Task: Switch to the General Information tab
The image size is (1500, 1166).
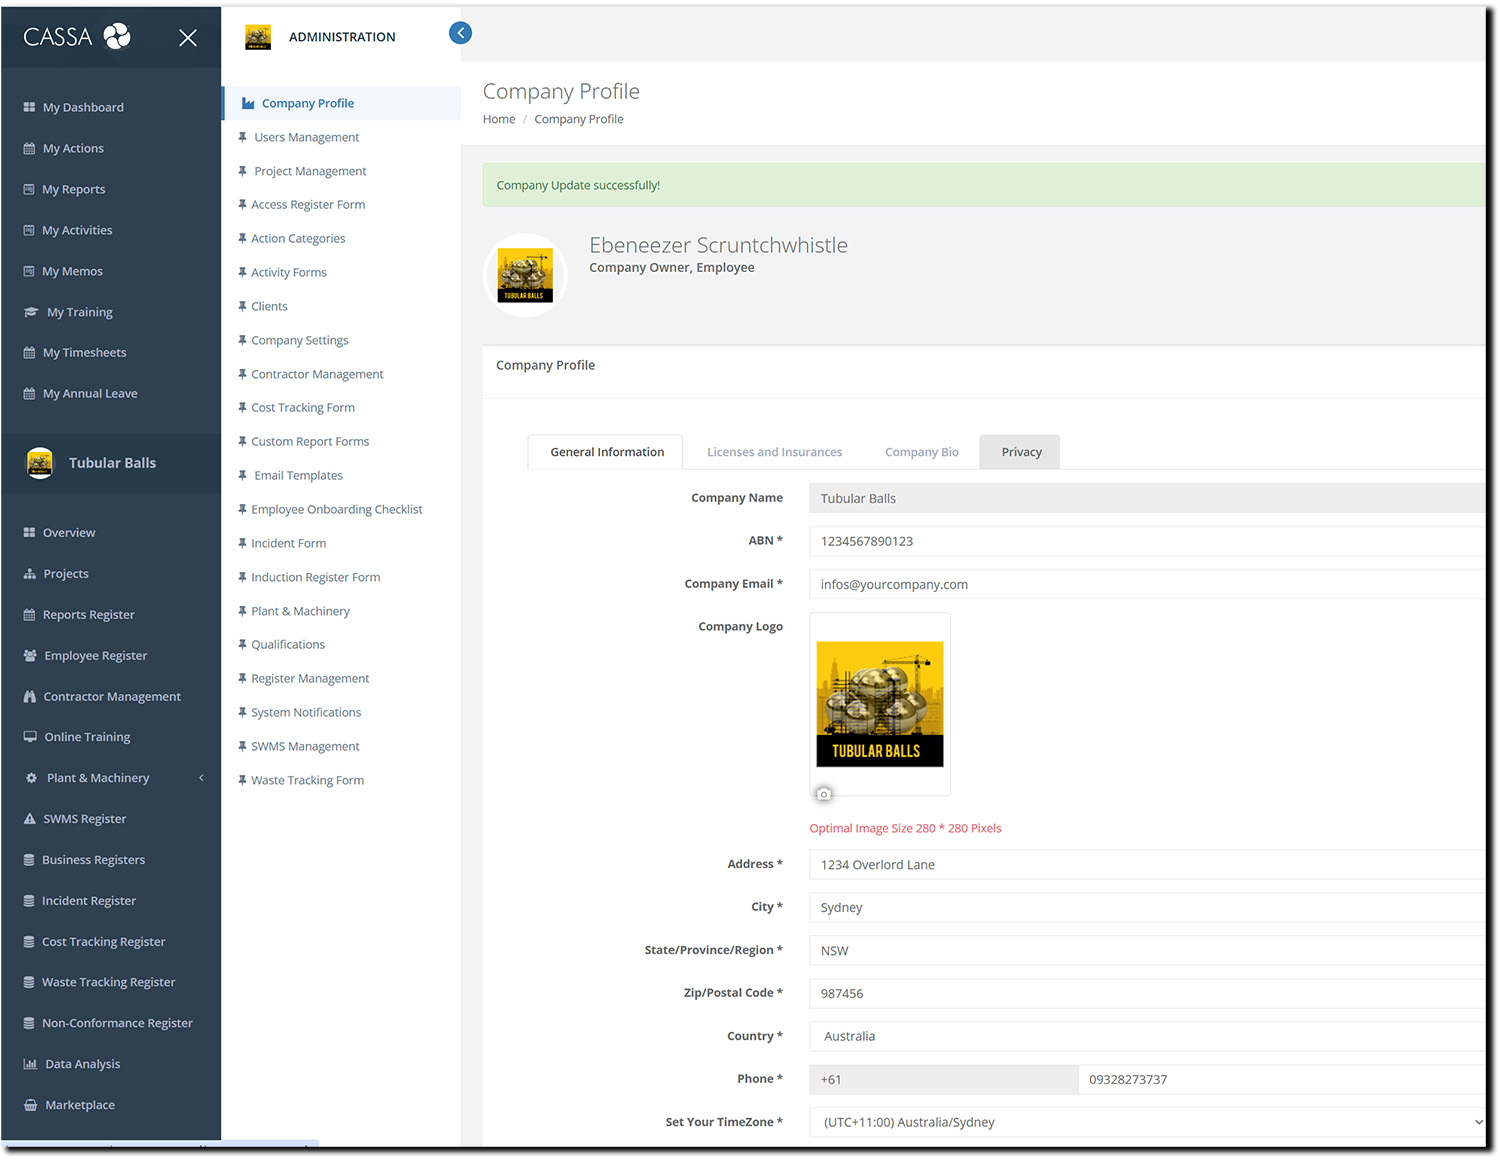Action: (606, 452)
